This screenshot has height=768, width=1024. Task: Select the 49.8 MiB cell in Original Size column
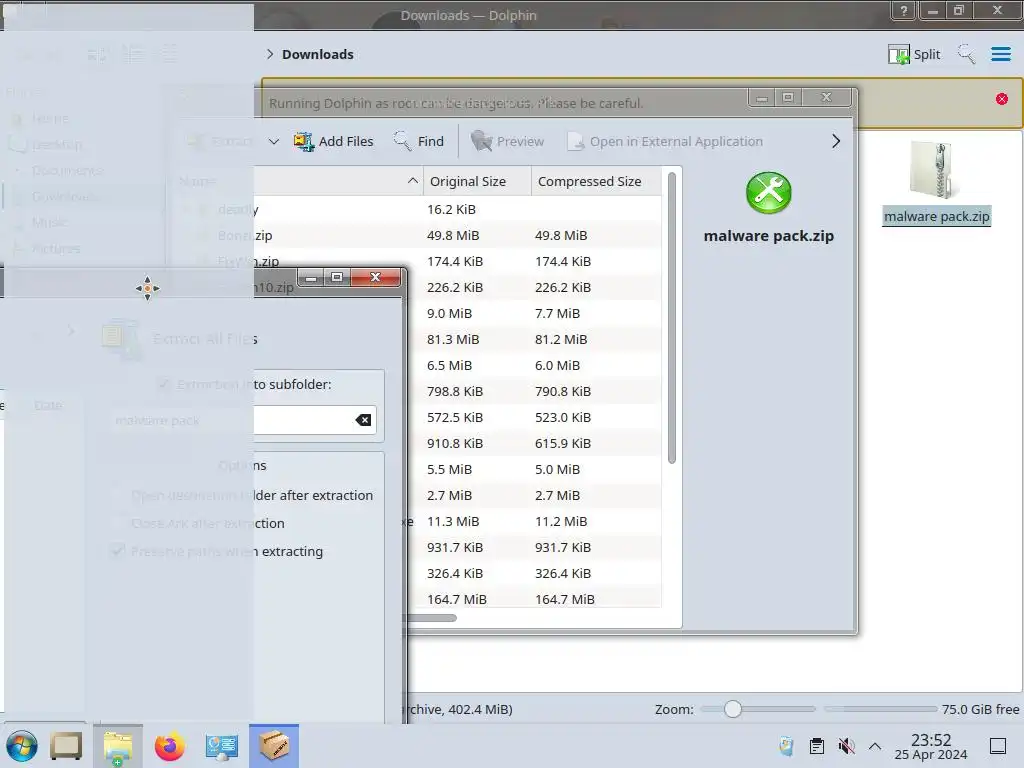point(453,235)
